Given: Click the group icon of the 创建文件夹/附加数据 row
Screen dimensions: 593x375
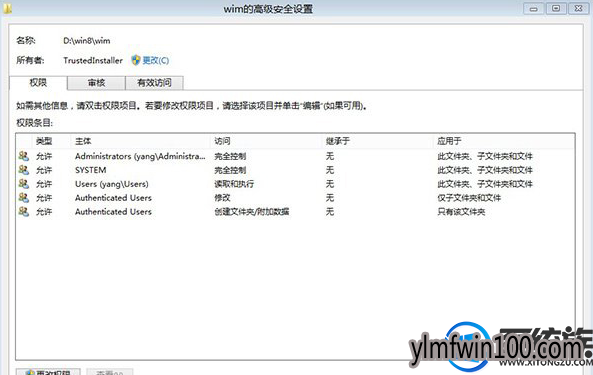Looking at the screenshot, I should [x=23, y=211].
